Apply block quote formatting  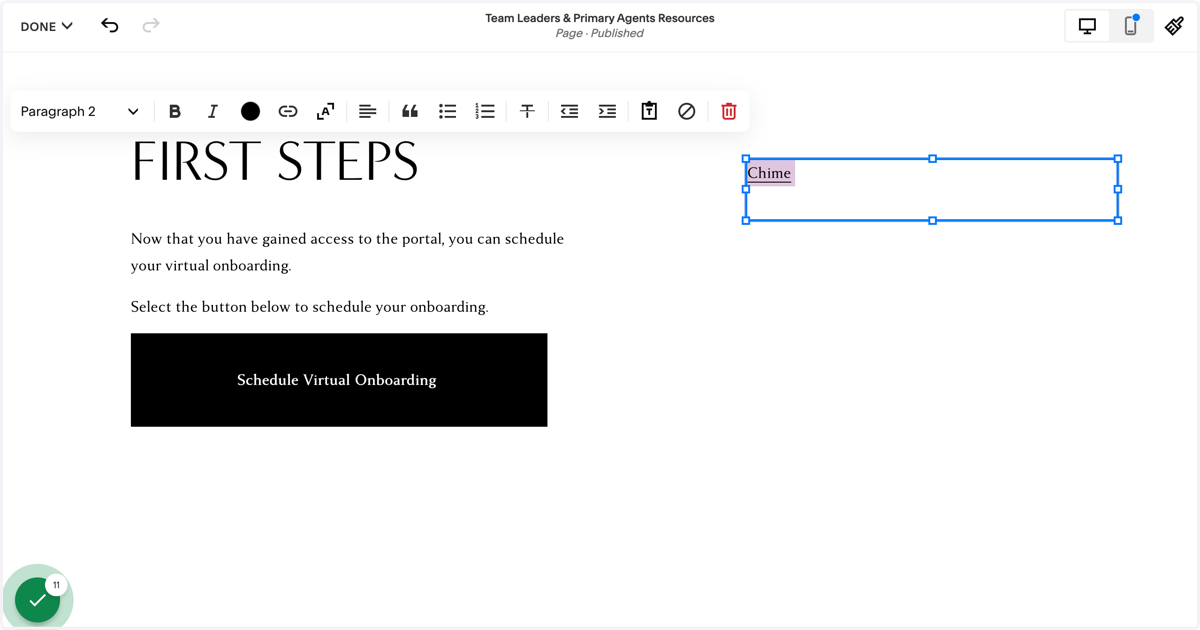point(410,111)
